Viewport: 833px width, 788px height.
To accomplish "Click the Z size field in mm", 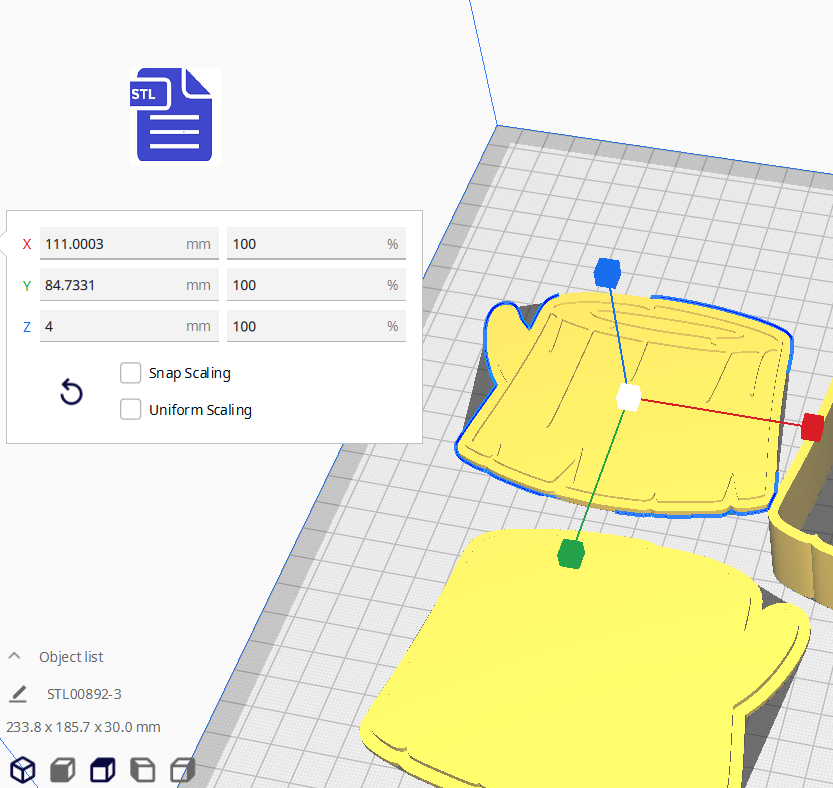I will click(x=110, y=326).
